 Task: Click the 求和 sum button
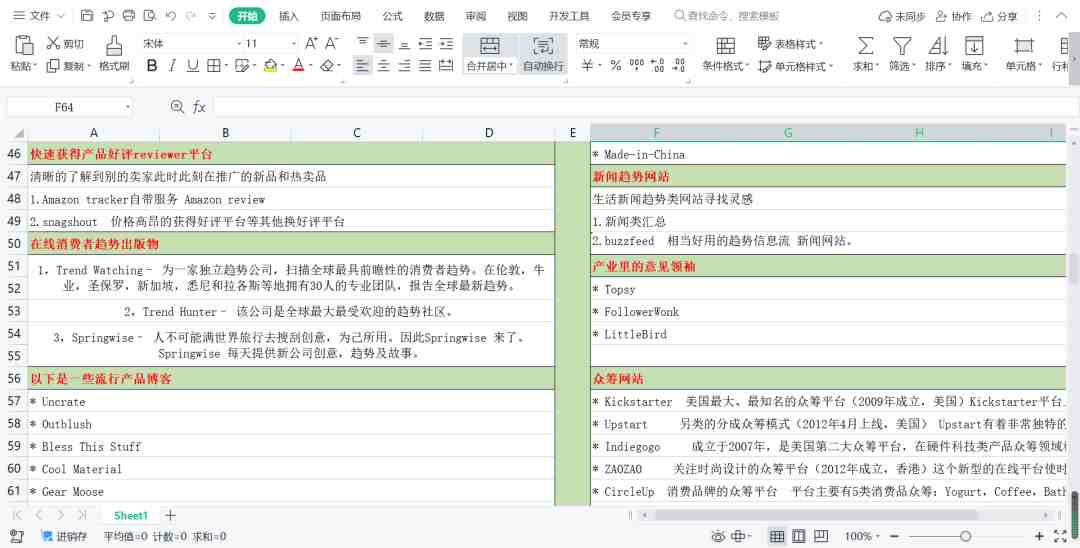click(x=866, y=54)
